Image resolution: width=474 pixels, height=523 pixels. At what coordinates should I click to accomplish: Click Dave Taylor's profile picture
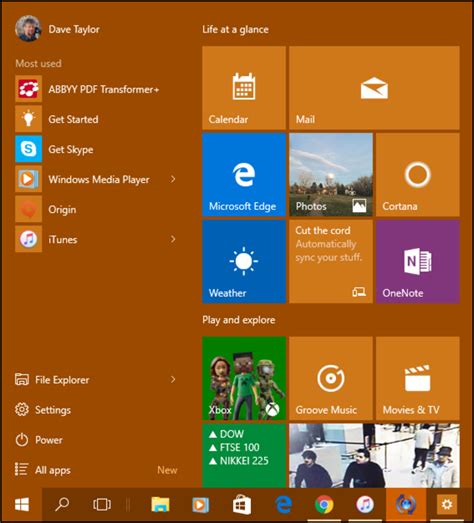click(x=28, y=29)
